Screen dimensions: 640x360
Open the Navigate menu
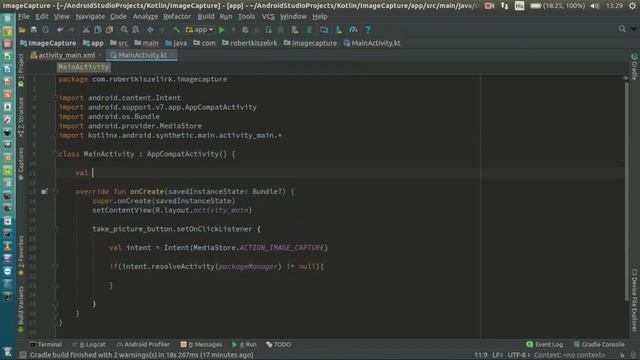point(90,16)
